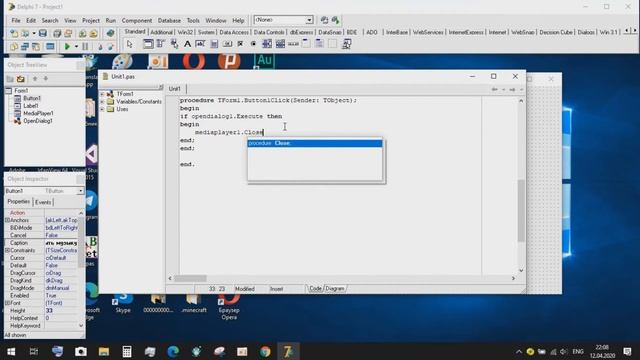The width and height of the screenshot is (640, 360).
Task: Switch to the Data Access palette tab
Action: [234, 32]
